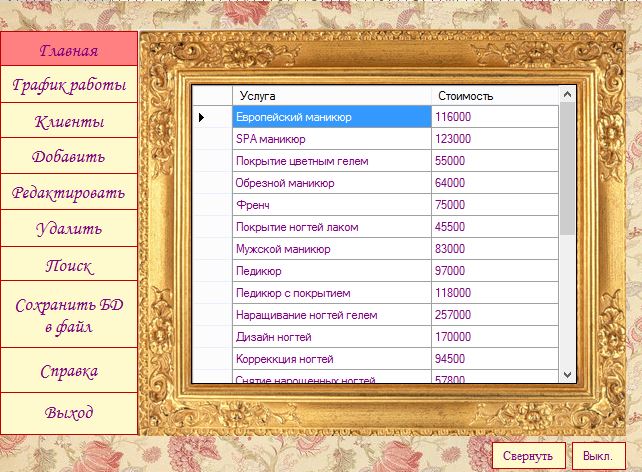Click the table's vertical scrollbar thumb
The height and width of the screenshot is (472, 642).
[x=567, y=168]
